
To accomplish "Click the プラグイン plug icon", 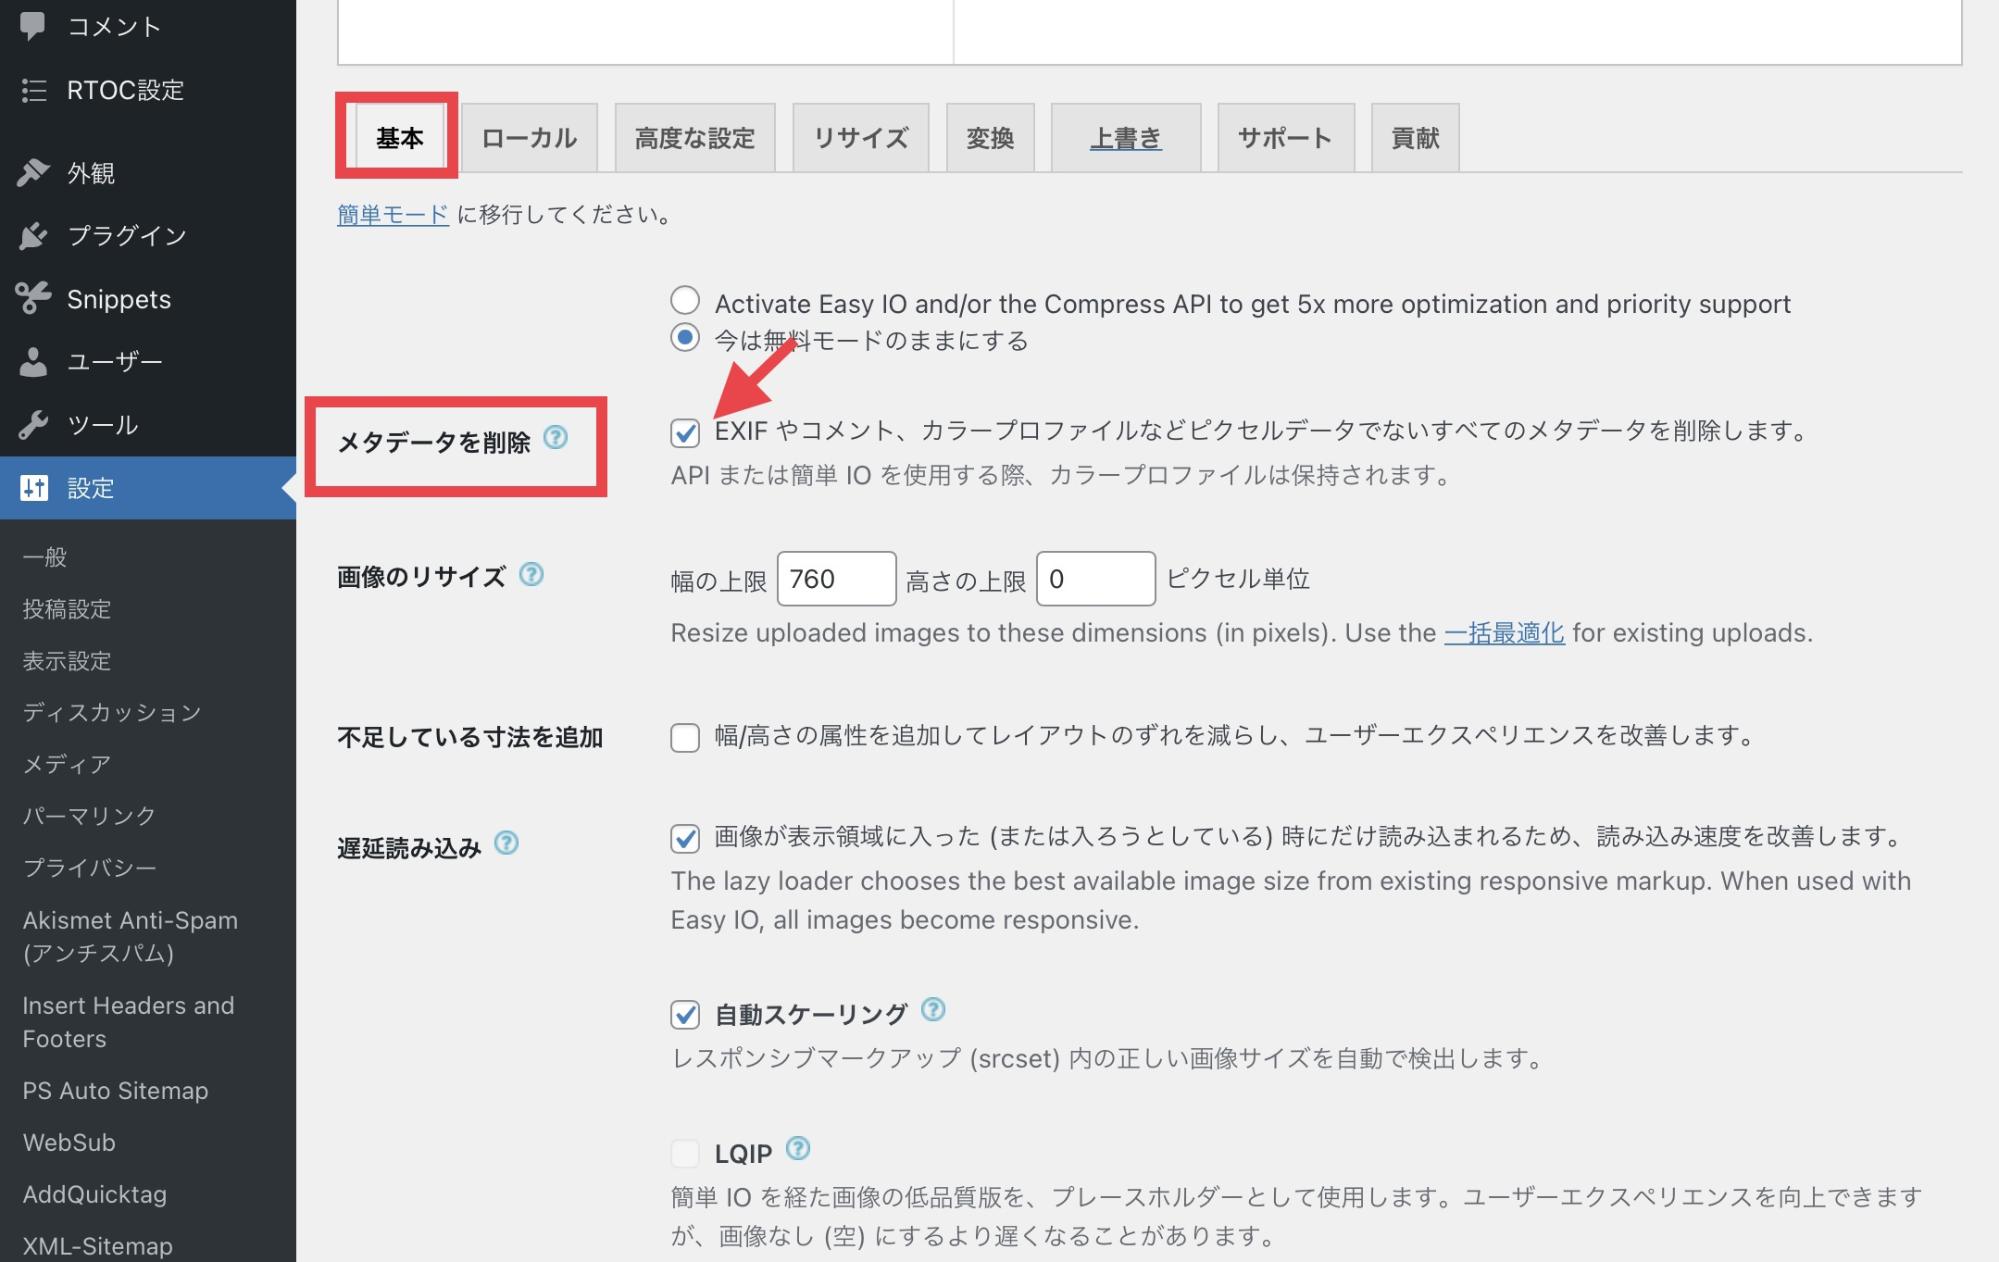I will click(33, 236).
